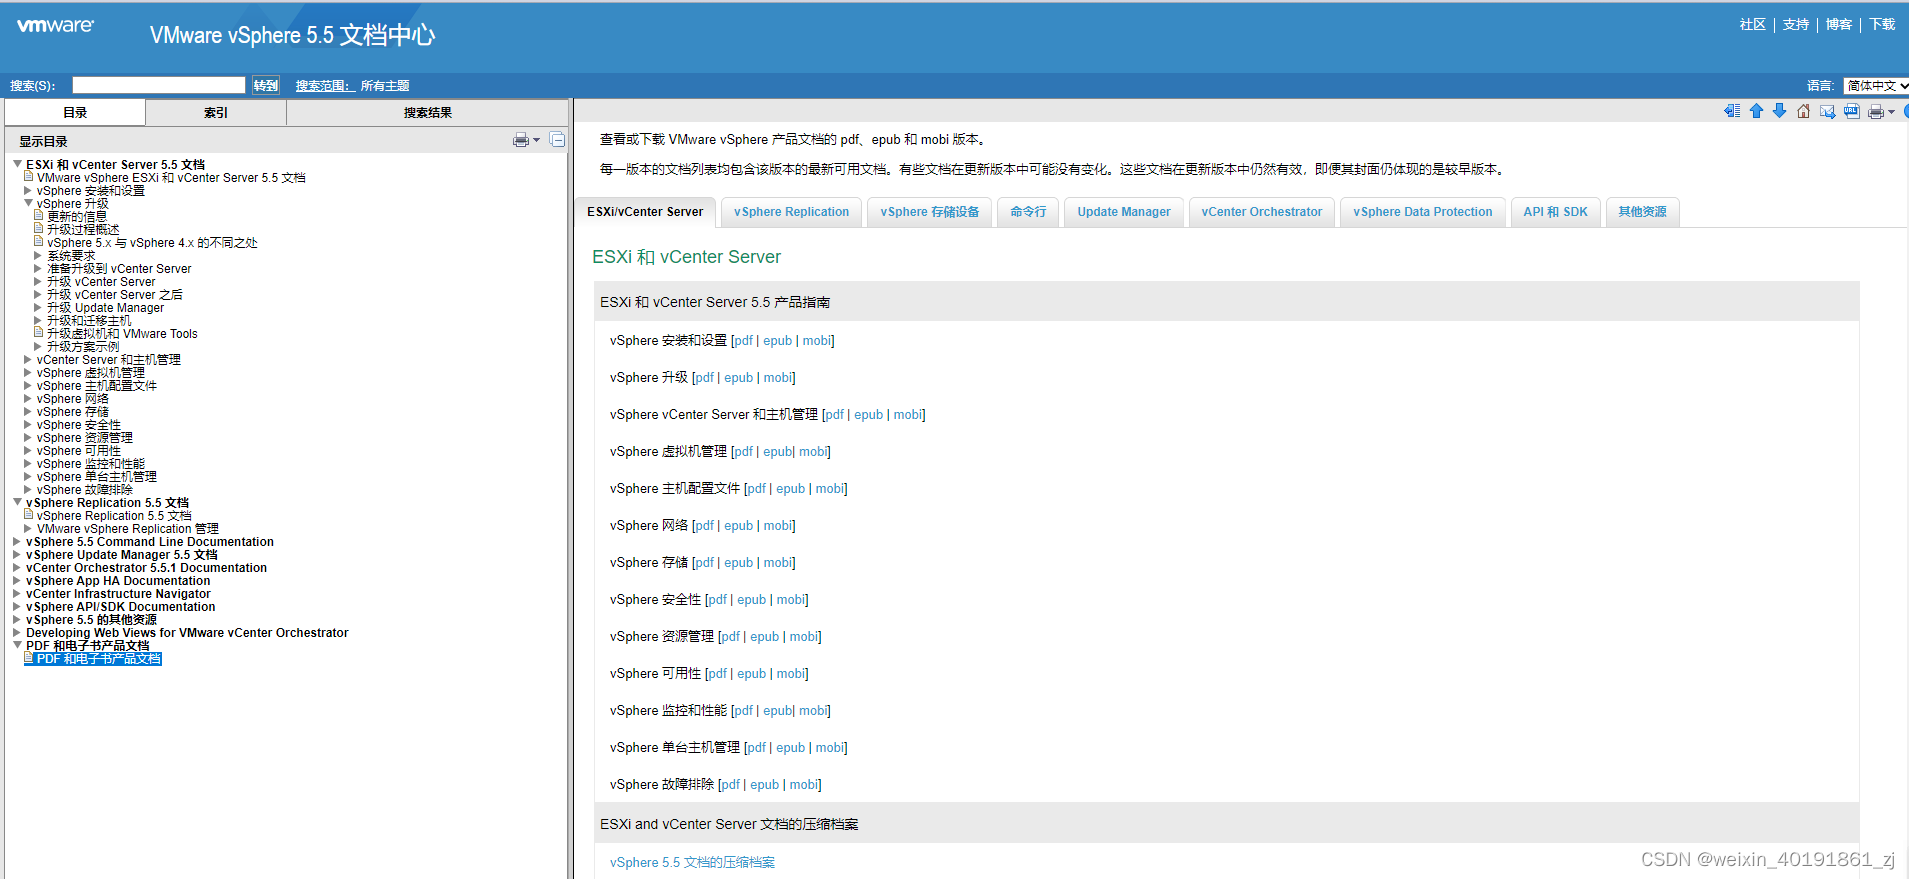Open pdf link for vSphere 安装和设置

(743, 341)
